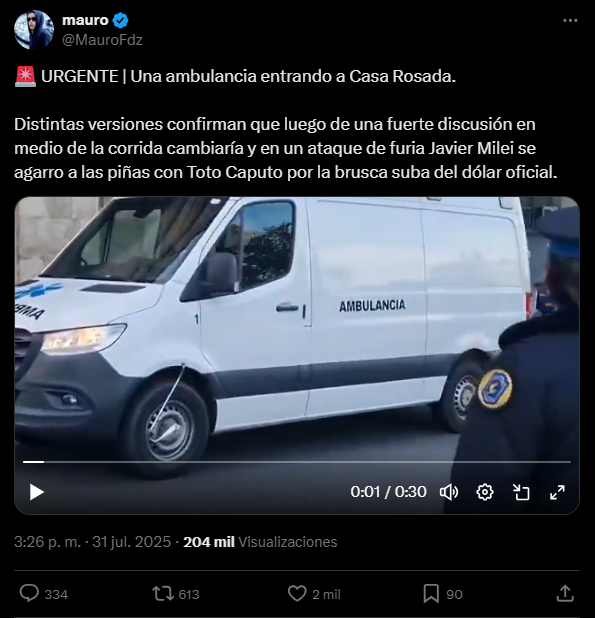Click mauro's profile avatar

click(x=34, y=30)
